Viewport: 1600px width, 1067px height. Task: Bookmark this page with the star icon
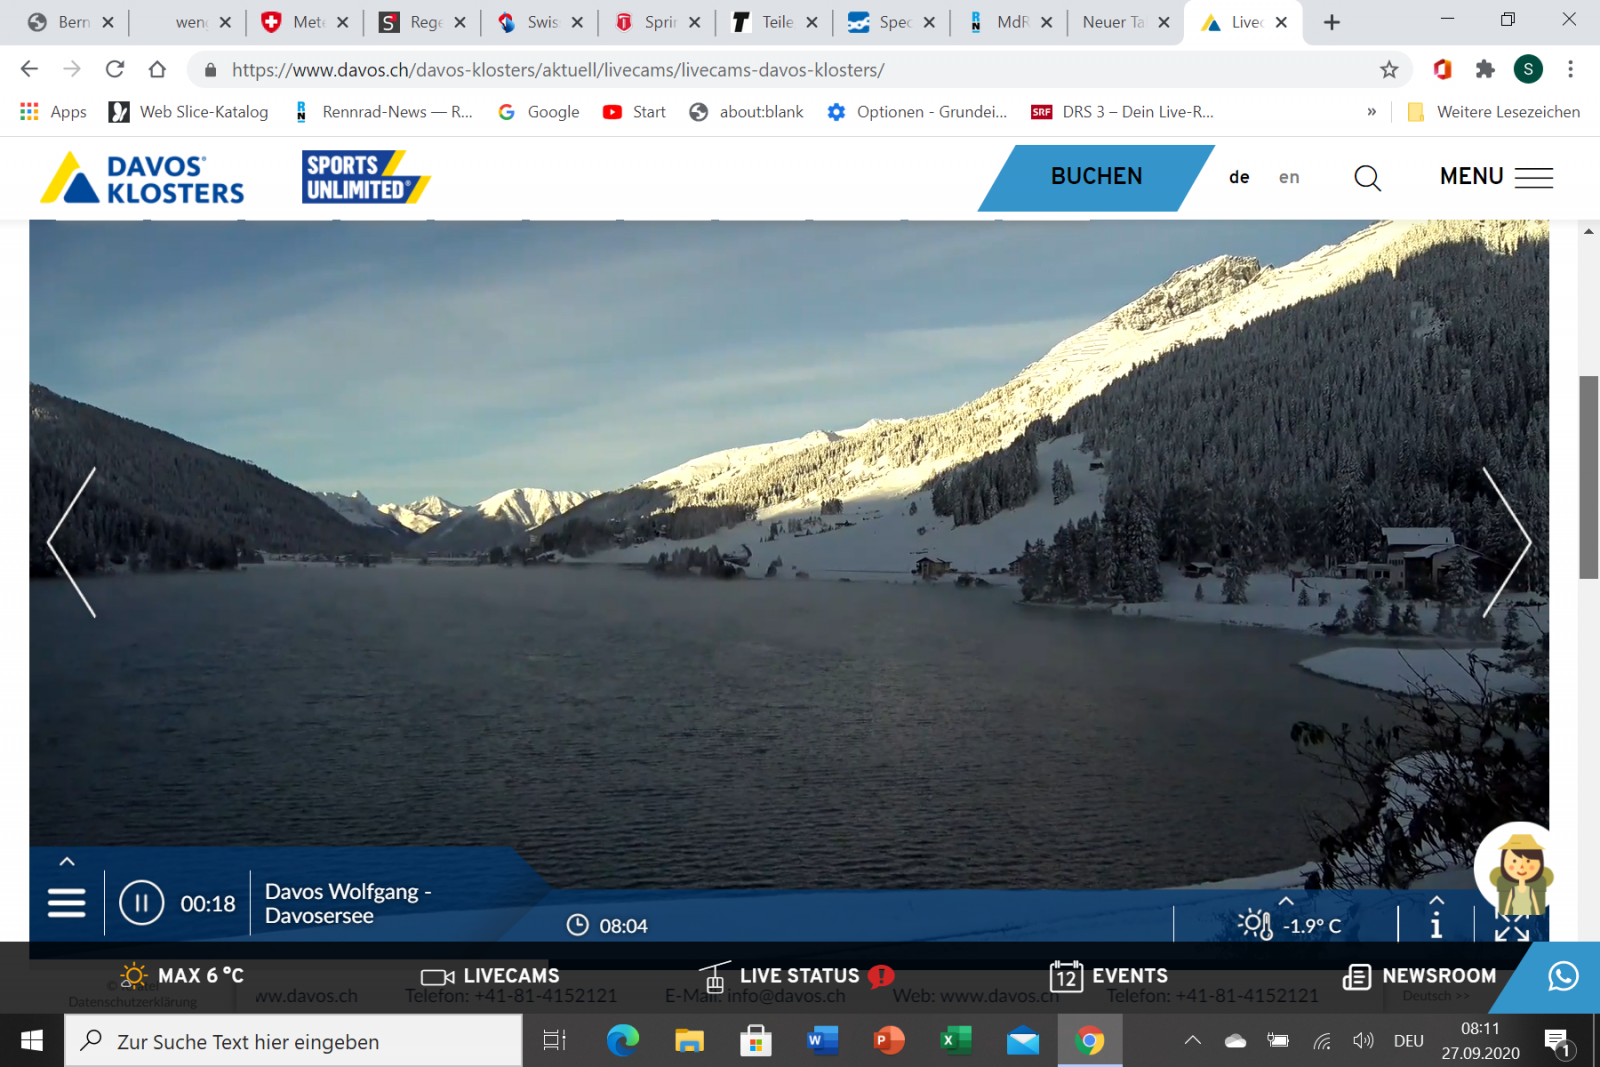click(x=1389, y=70)
